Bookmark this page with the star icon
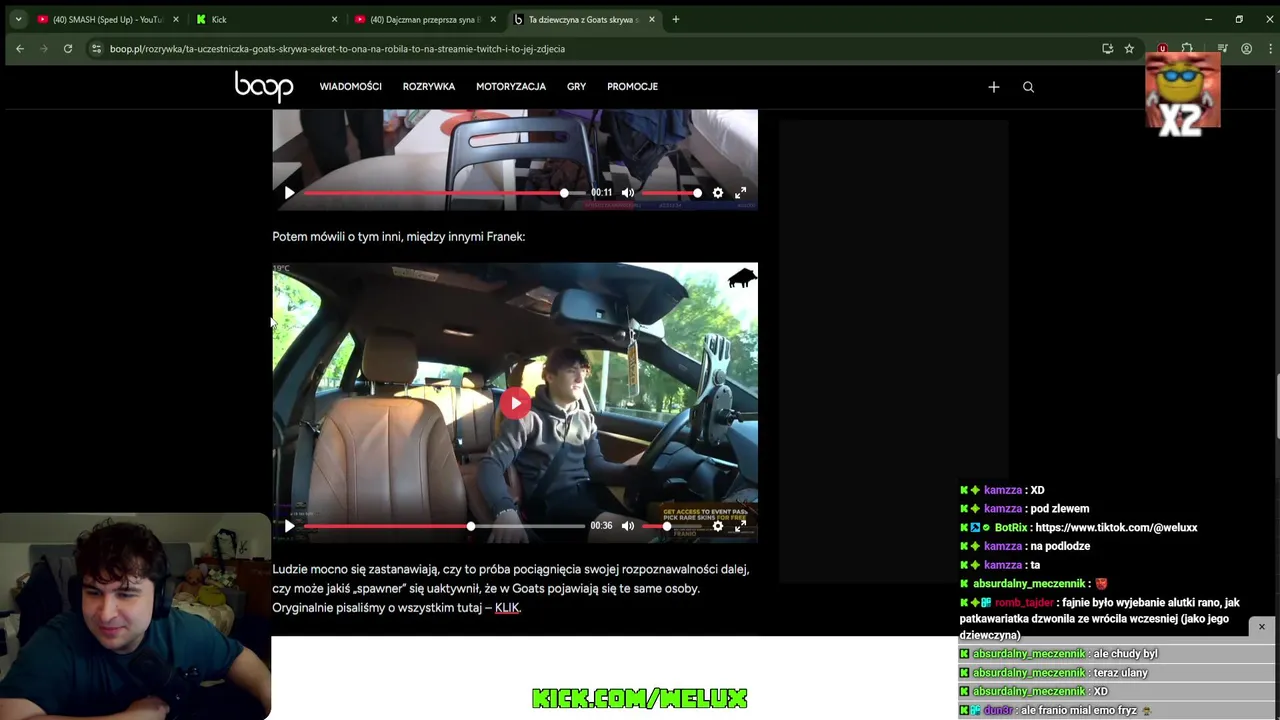Screen dimensions: 1280x720 coord(1129,48)
